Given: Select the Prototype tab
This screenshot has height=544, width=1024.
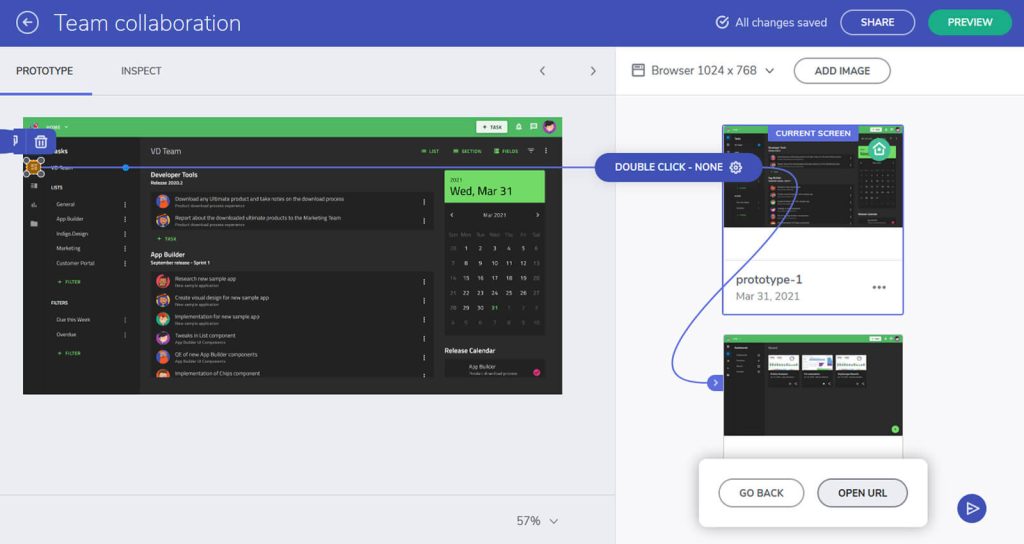Looking at the screenshot, I should (44, 71).
